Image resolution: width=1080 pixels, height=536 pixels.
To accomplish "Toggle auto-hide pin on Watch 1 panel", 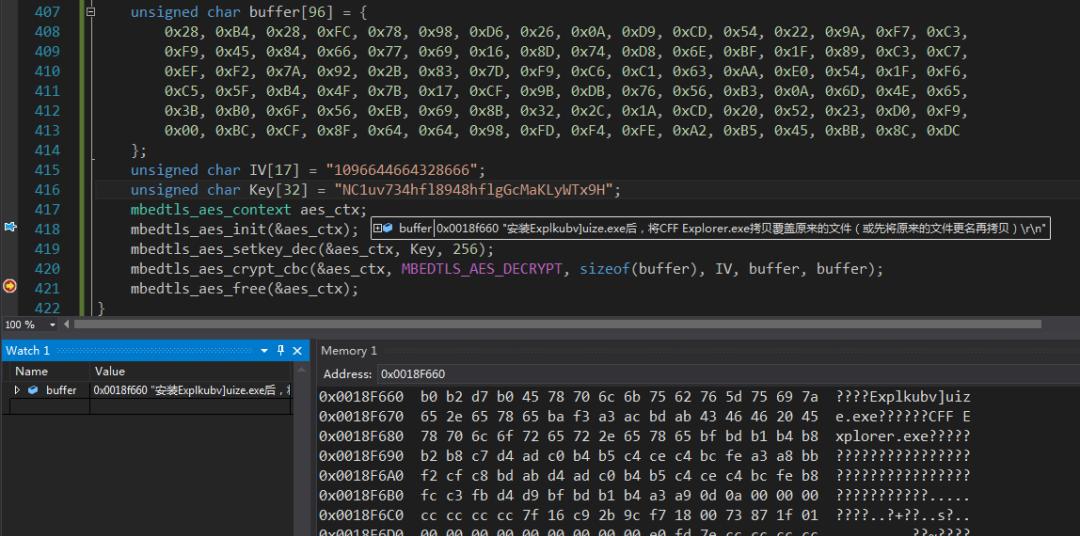I will [280, 351].
